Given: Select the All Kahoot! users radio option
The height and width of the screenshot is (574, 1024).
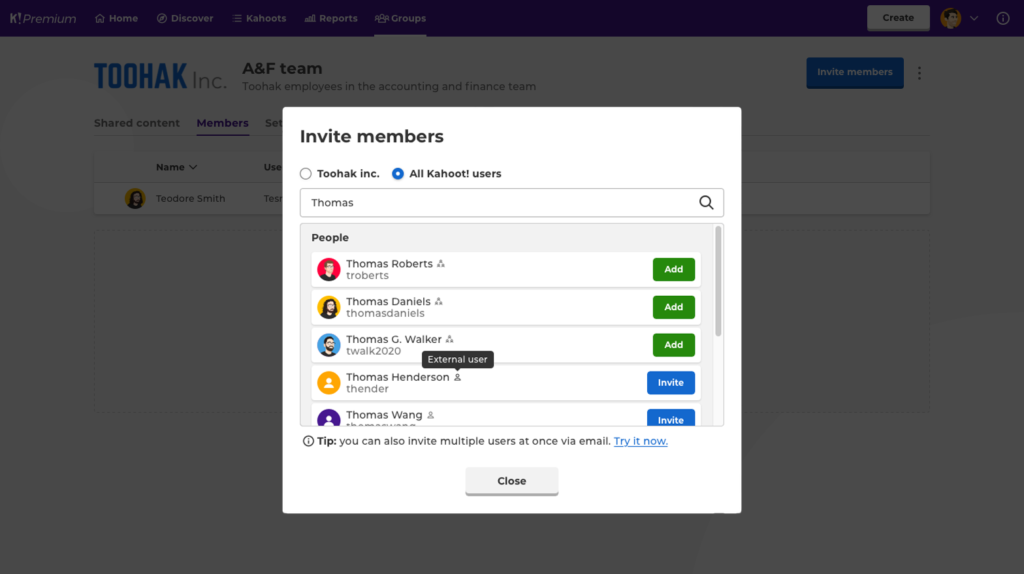Looking at the screenshot, I should coord(398,174).
